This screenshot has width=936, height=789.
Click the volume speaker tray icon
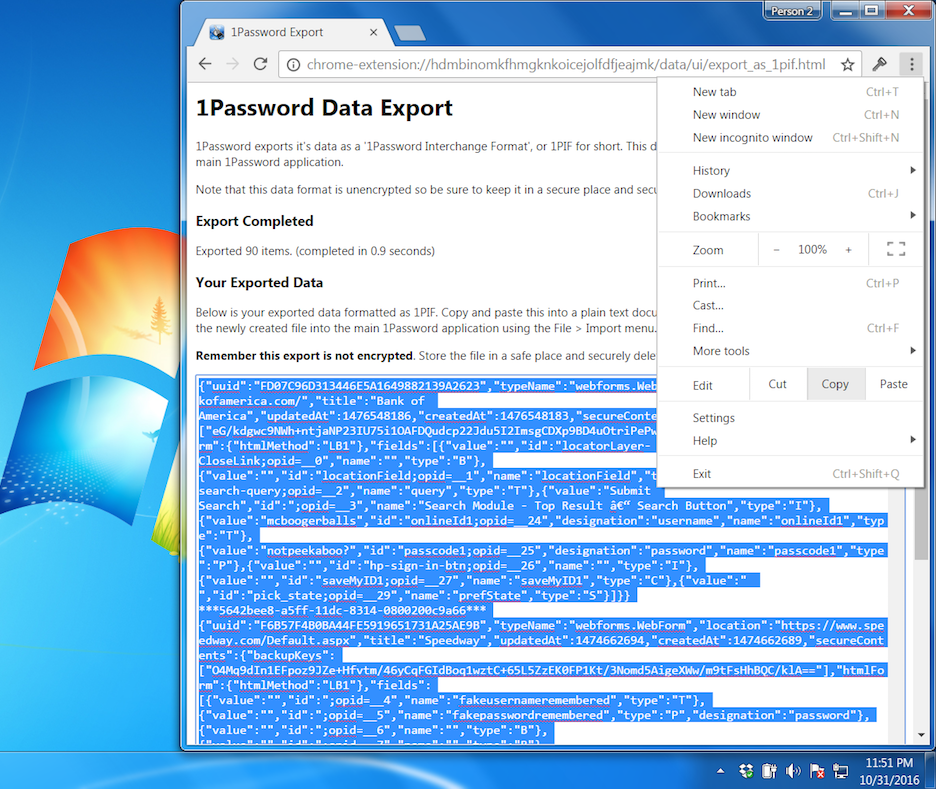[x=793, y=771]
